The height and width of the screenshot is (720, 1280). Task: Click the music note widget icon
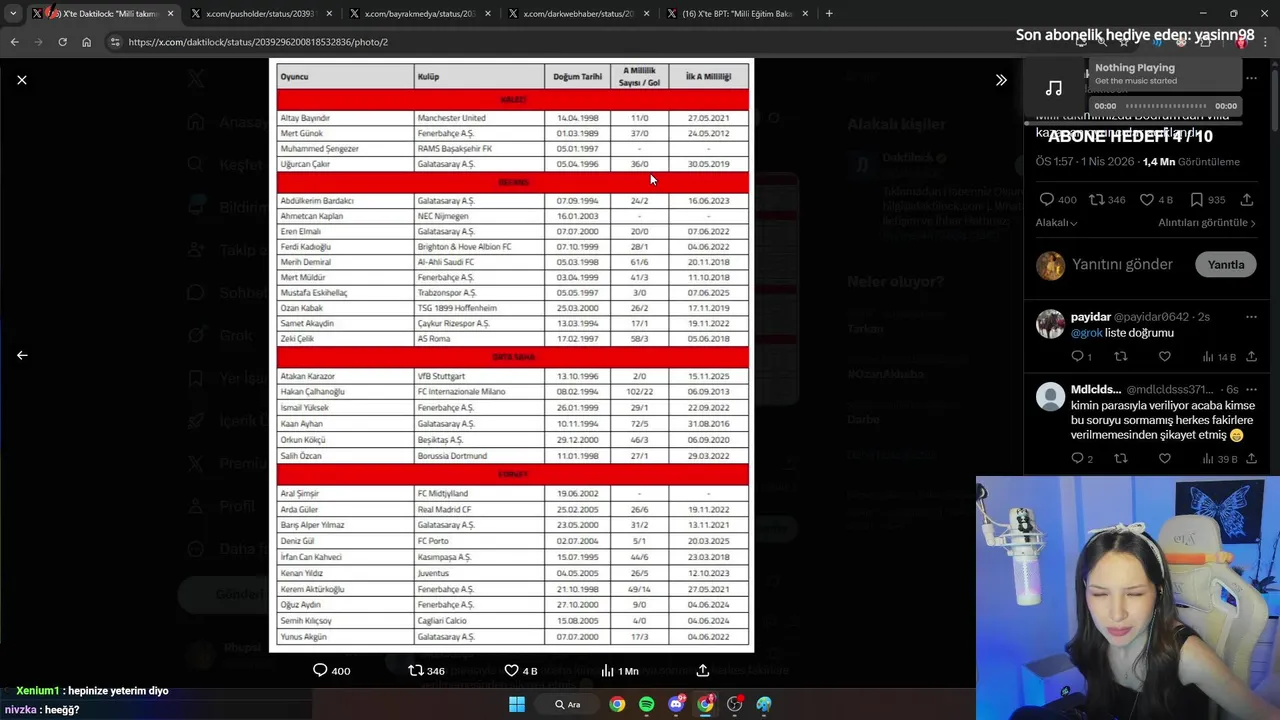tap(1054, 89)
